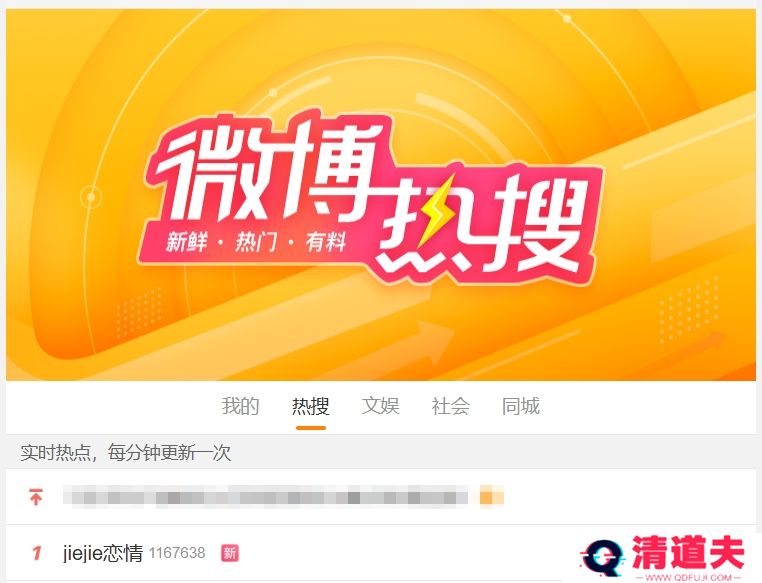Click the 新鲜·热门·有料 slogan
The width and height of the screenshot is (762, 583).
click(256, 241)
